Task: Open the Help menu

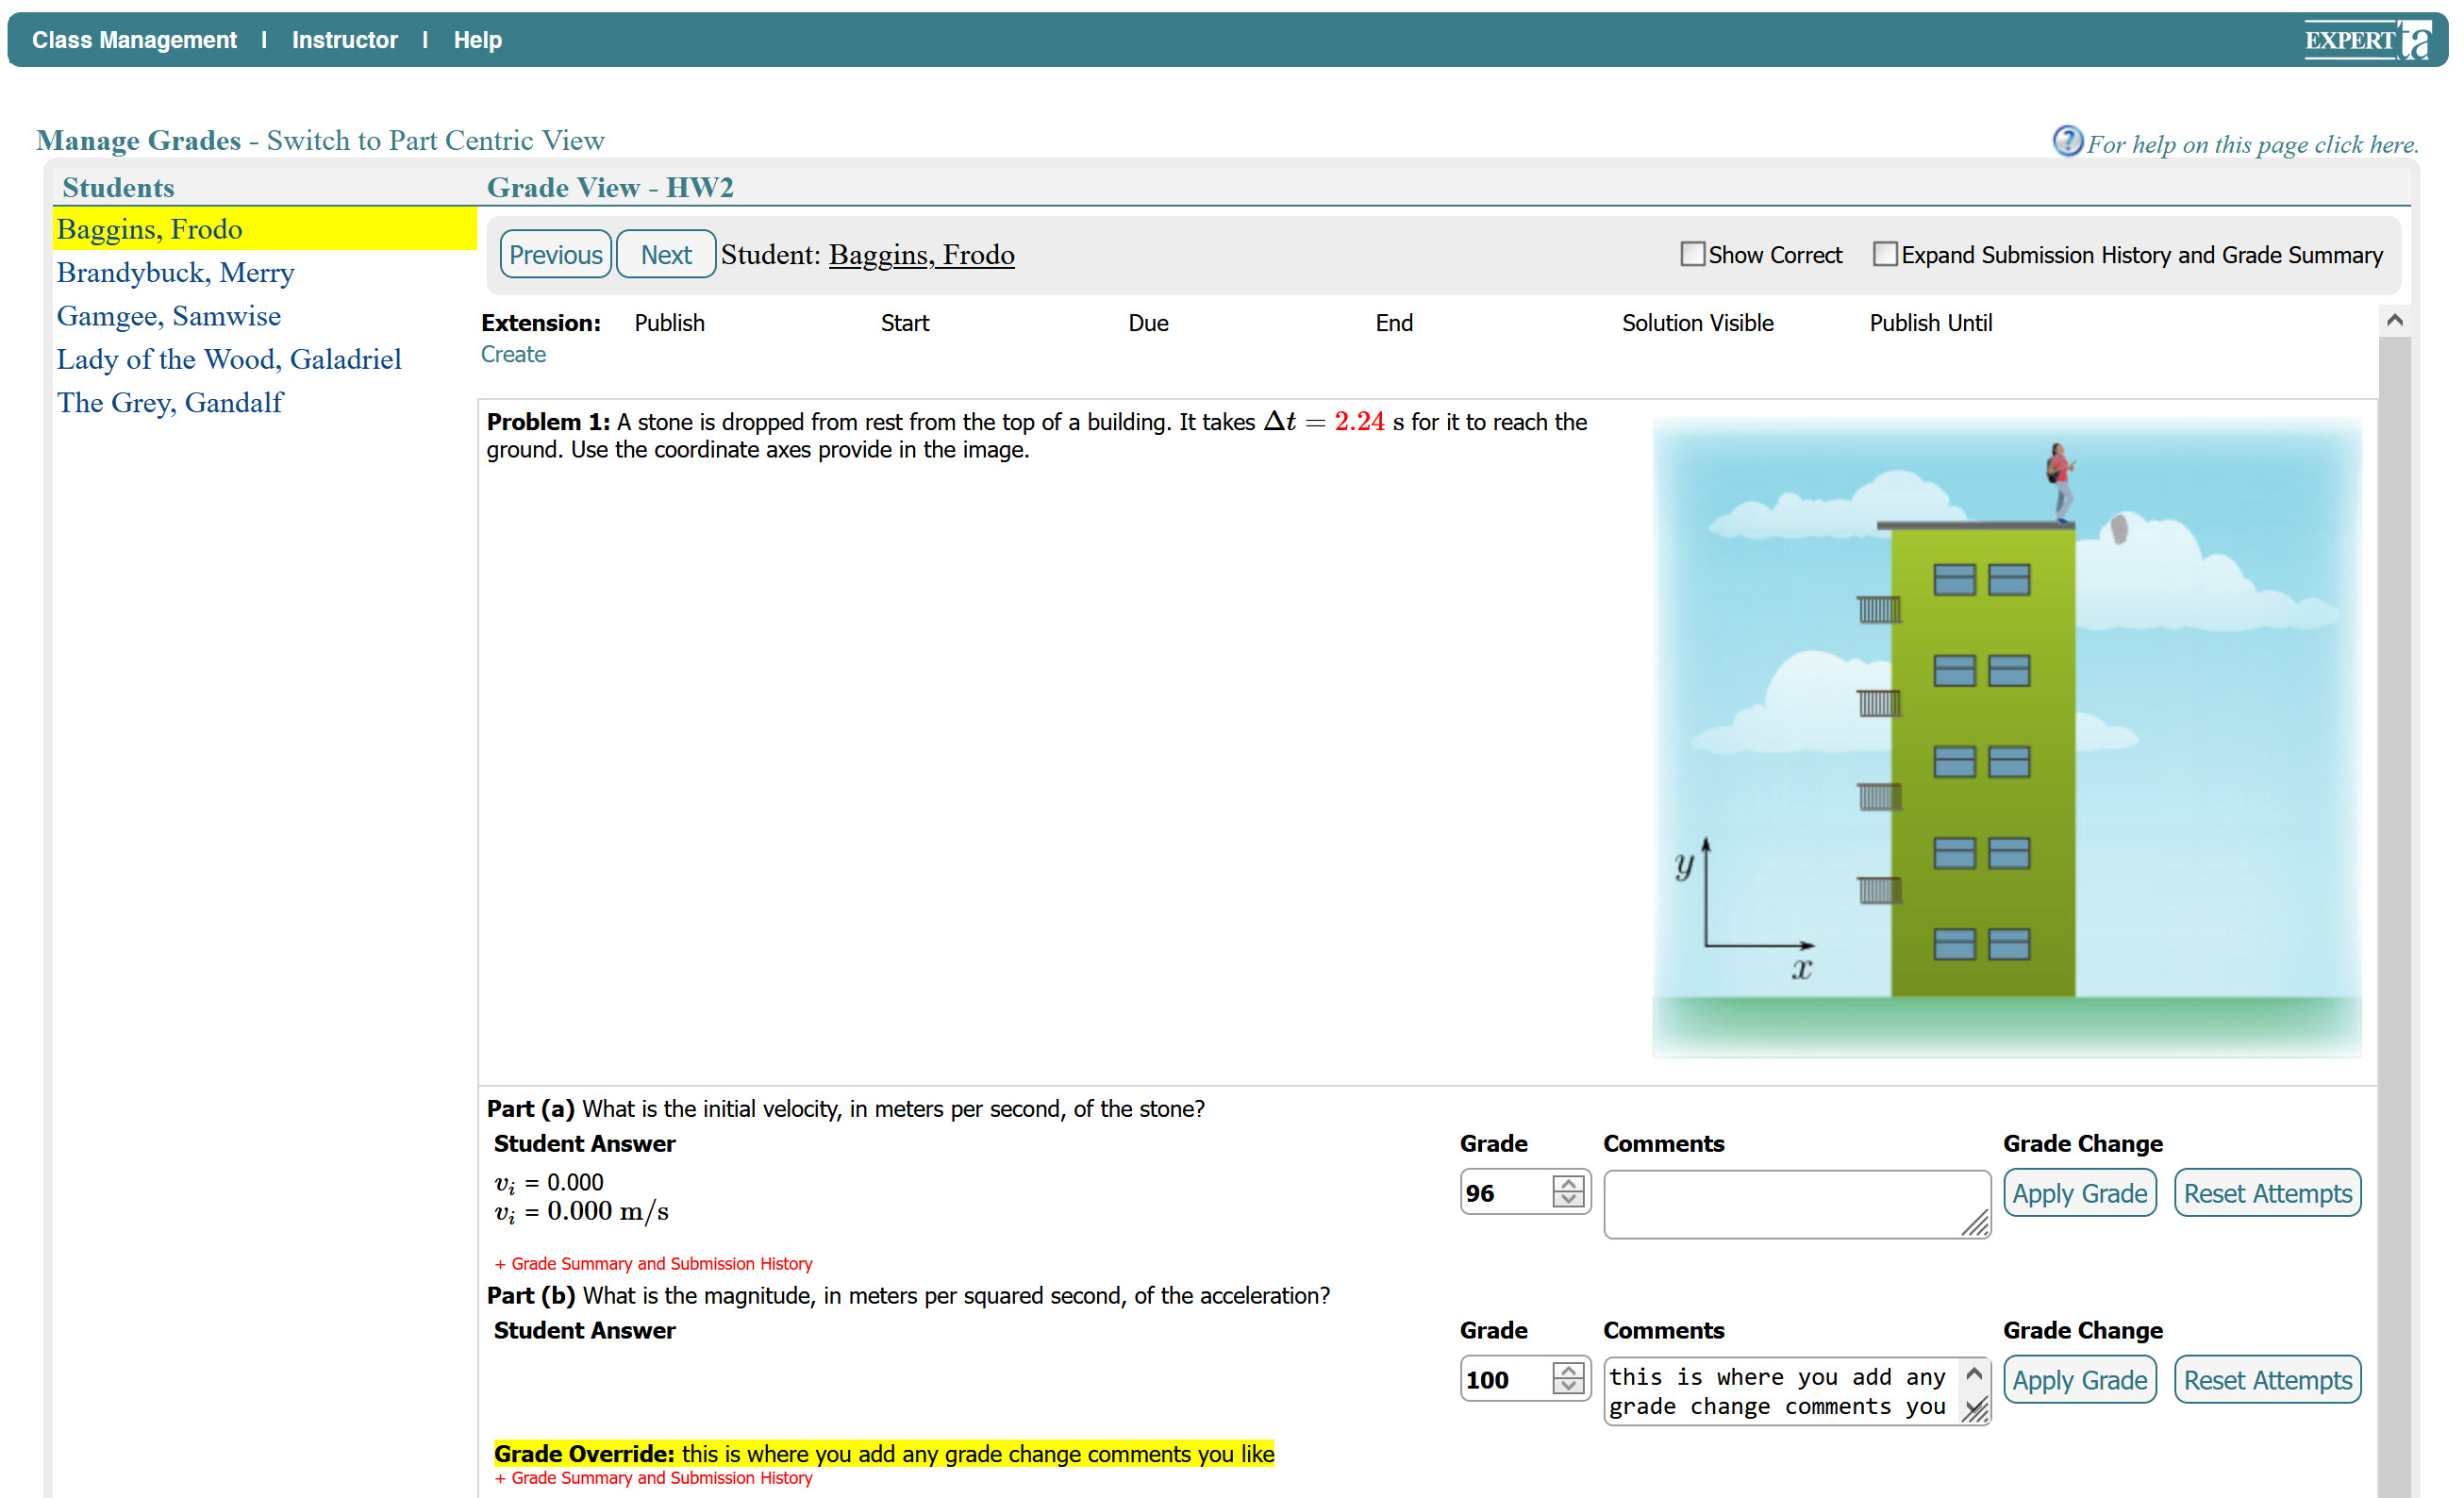Action: (x=477, y=40)
